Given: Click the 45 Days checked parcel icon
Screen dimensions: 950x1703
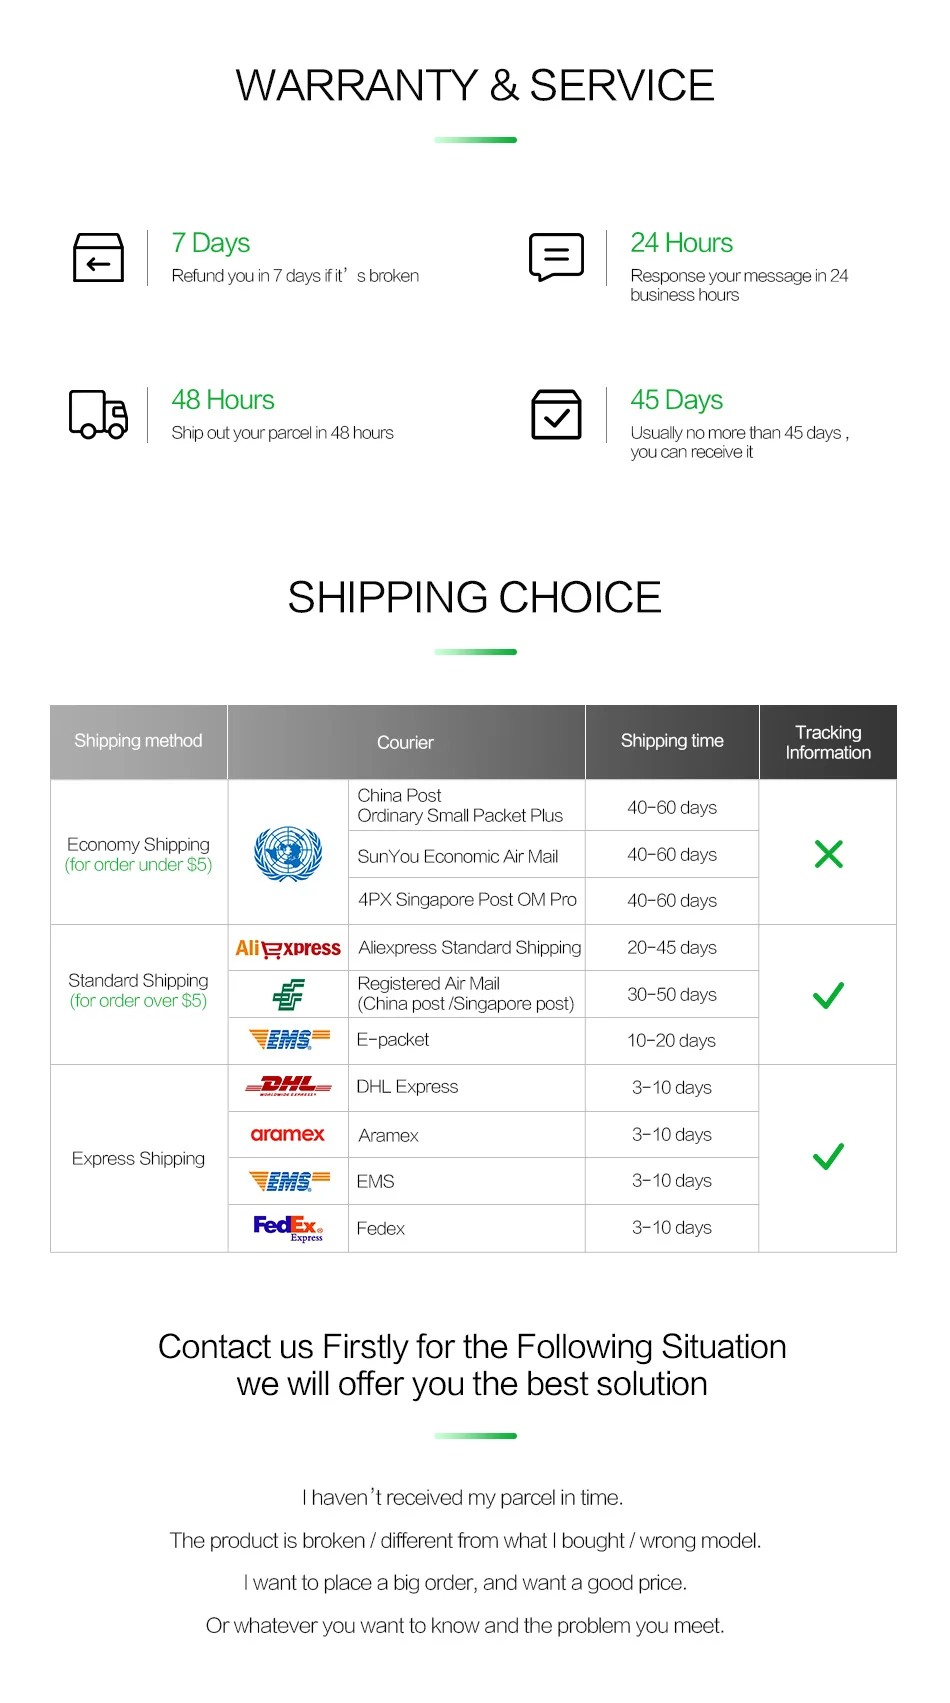Looking at the screenshot, I should 556,415.
